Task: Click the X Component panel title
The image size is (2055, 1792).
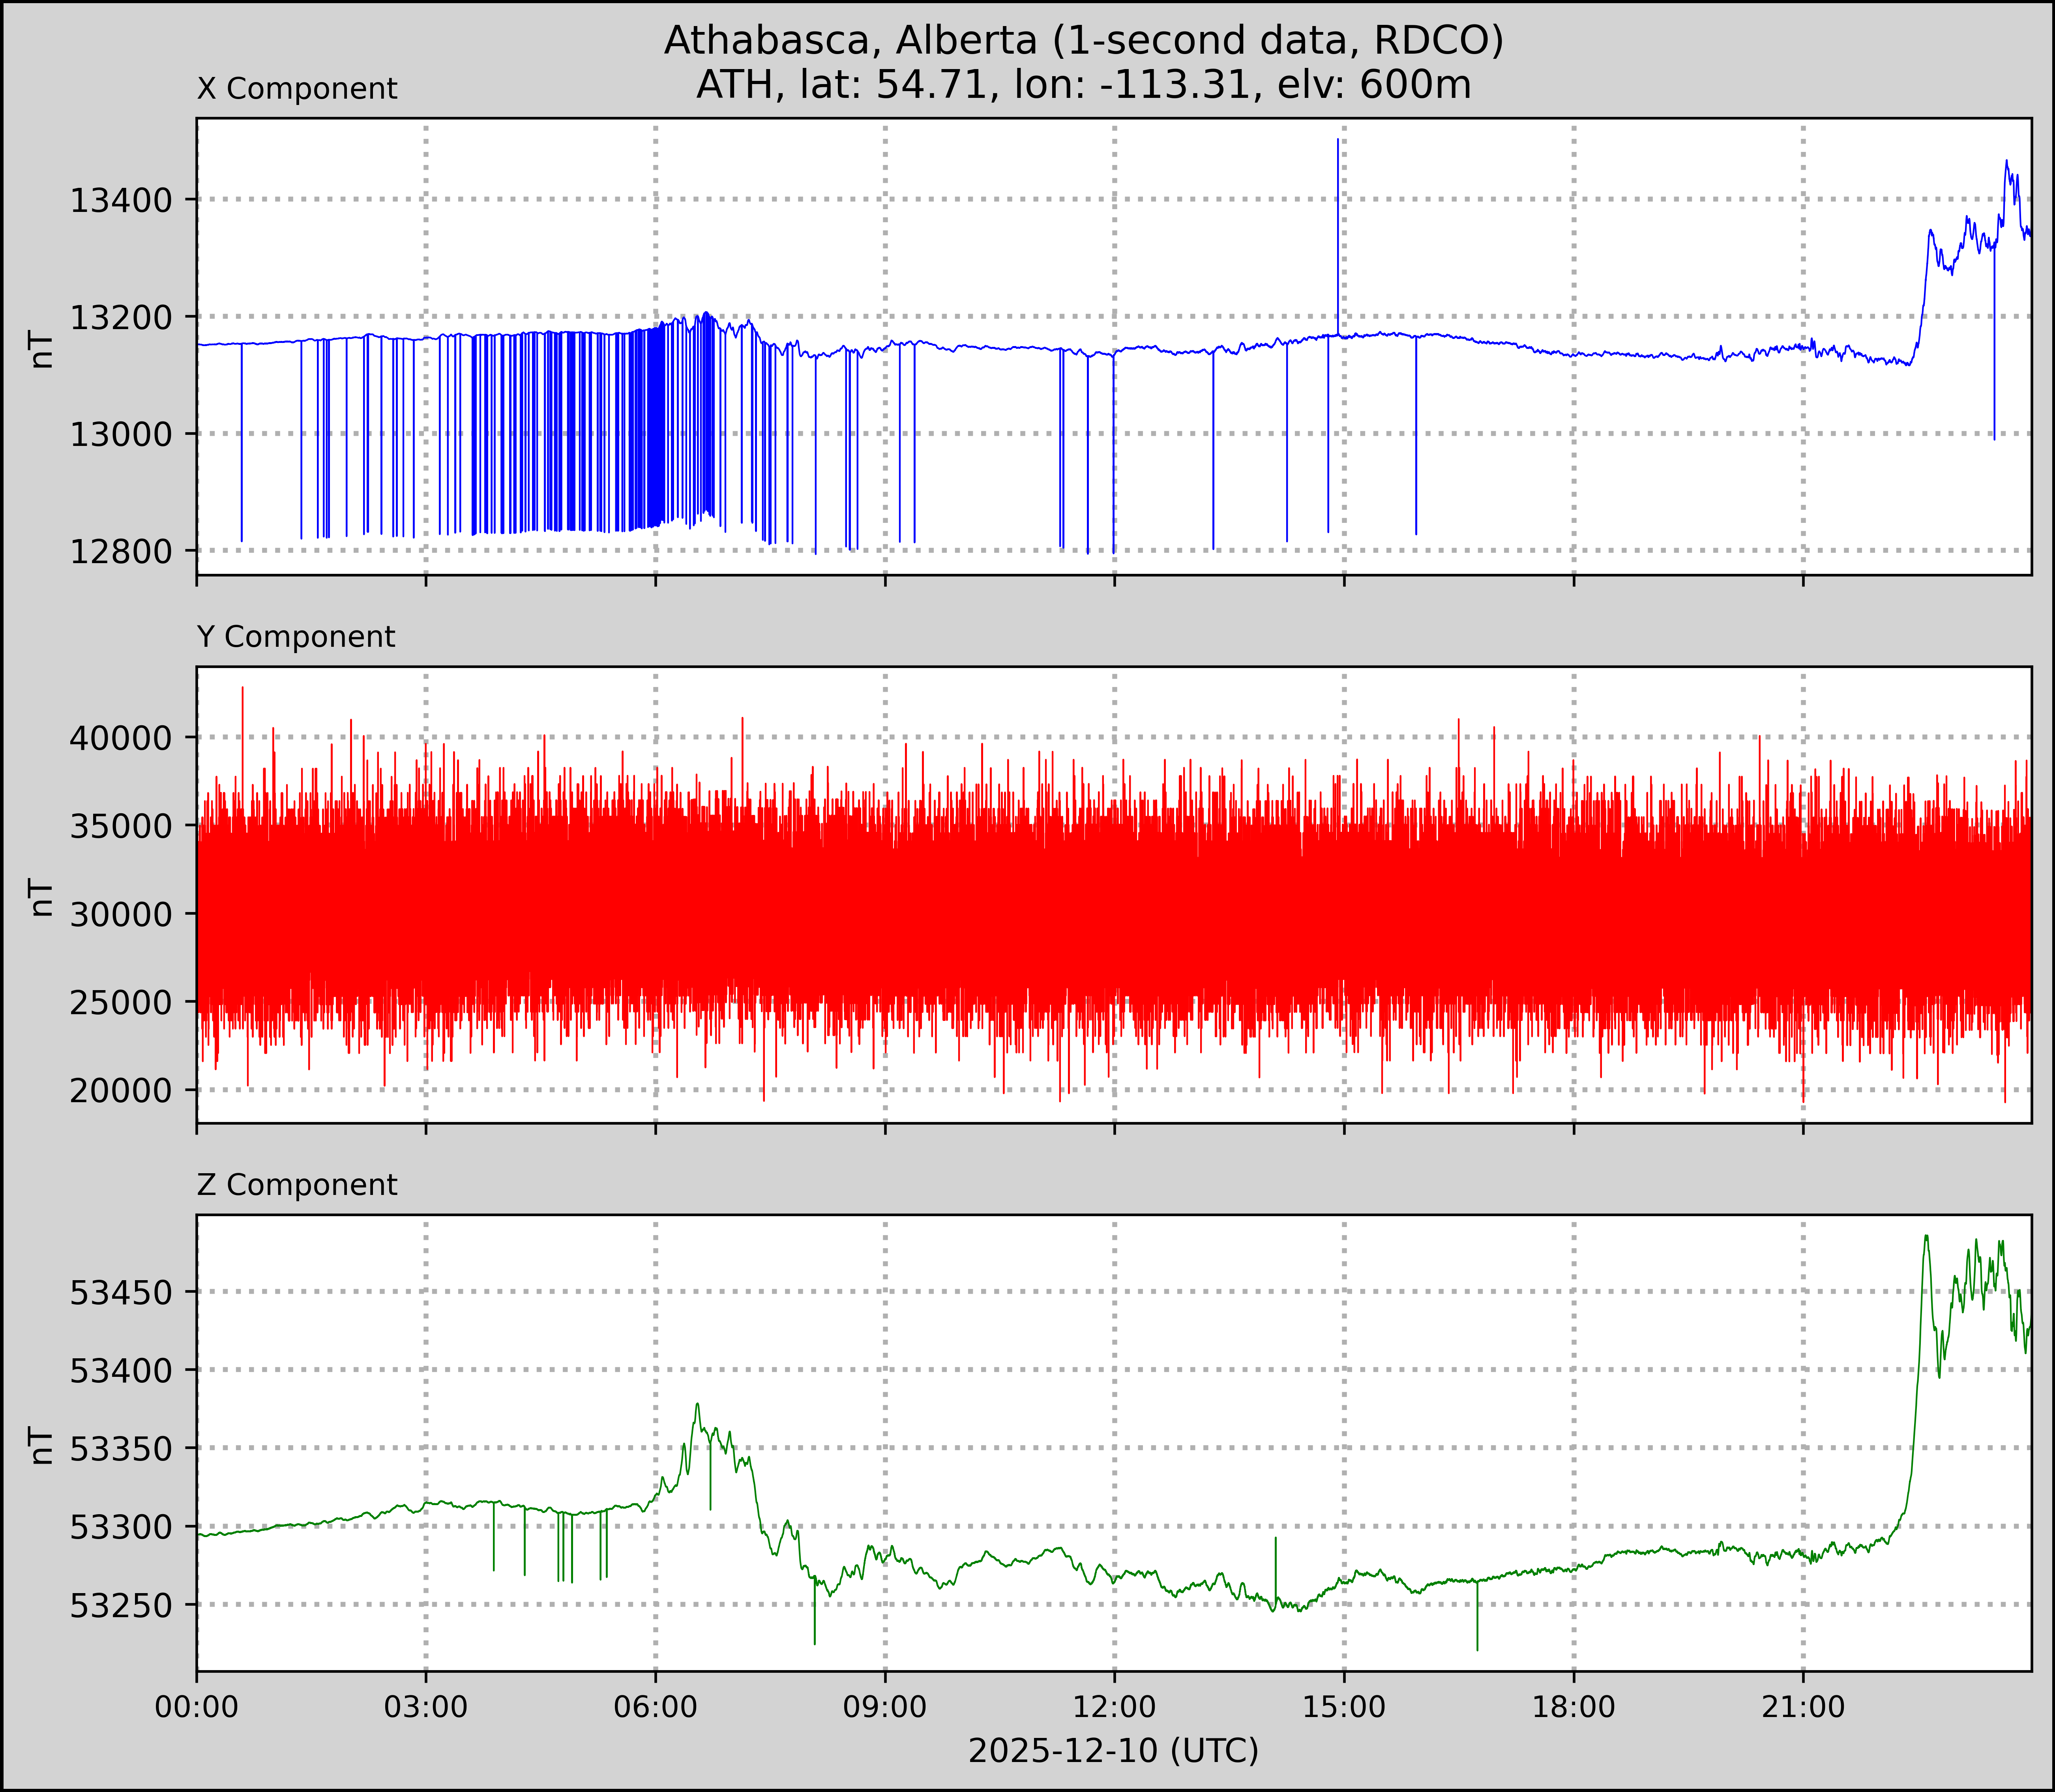Action: tap(297, 89)
